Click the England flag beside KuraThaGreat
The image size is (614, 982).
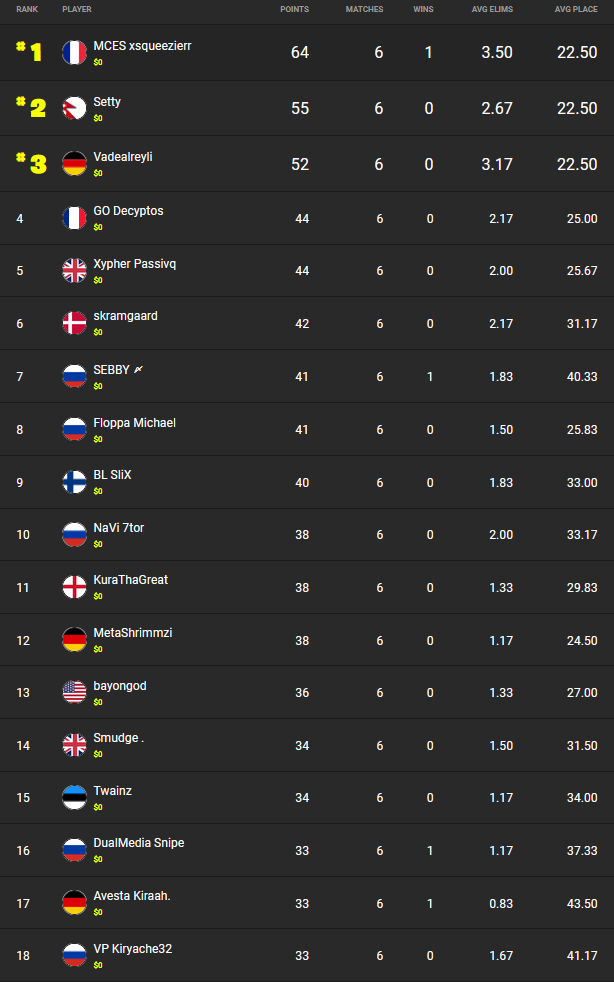point(74,587)
